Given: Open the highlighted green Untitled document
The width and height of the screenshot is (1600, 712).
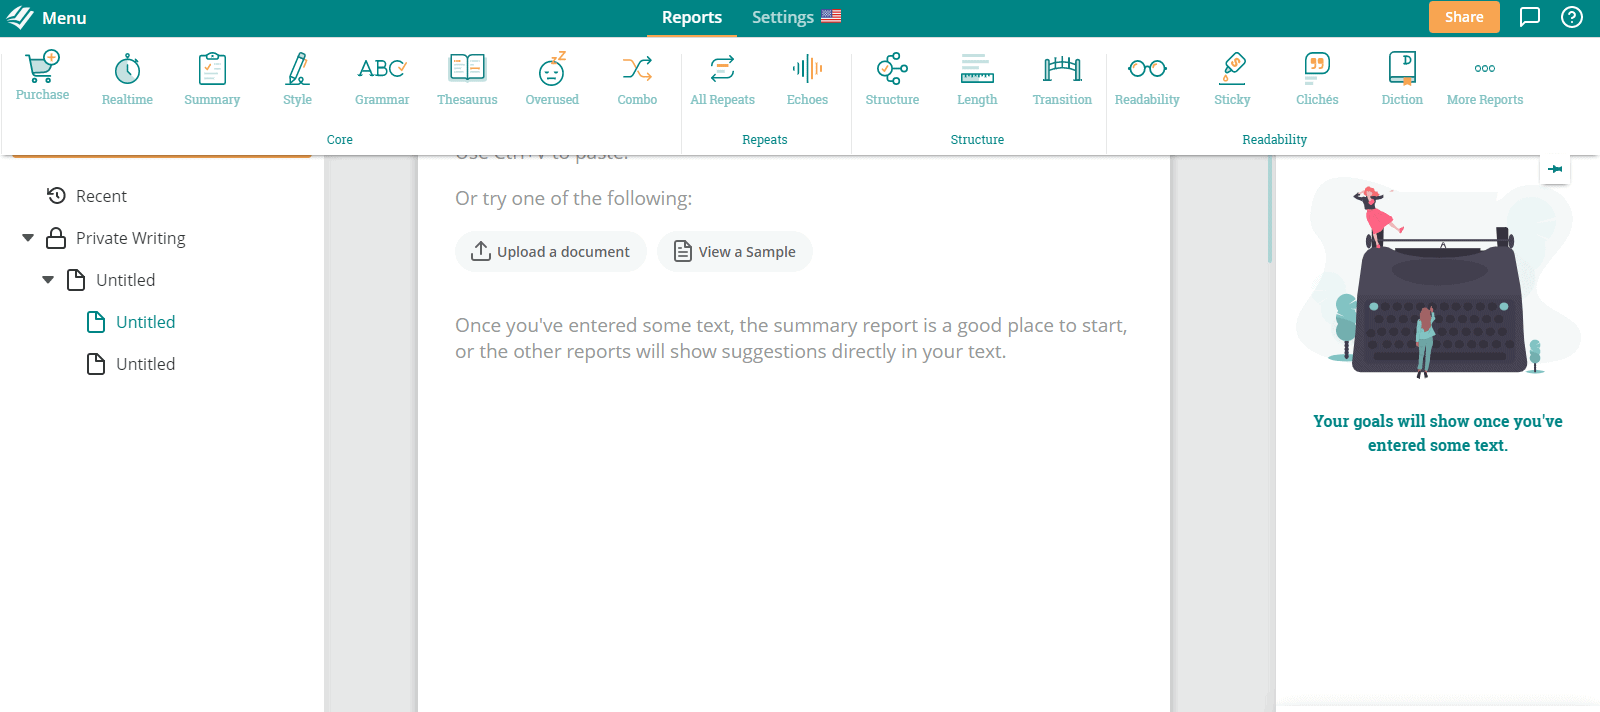Looking at the screenshot, I should (x=131, y=322).
